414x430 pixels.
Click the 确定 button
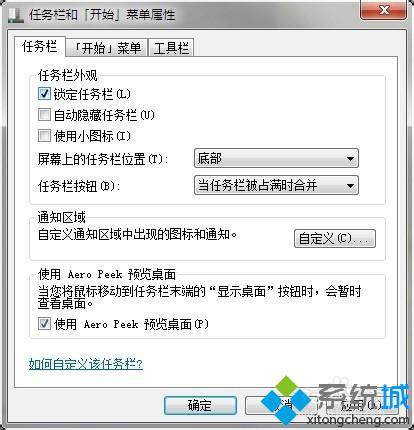pyautogui.click(x=200, y=405)
